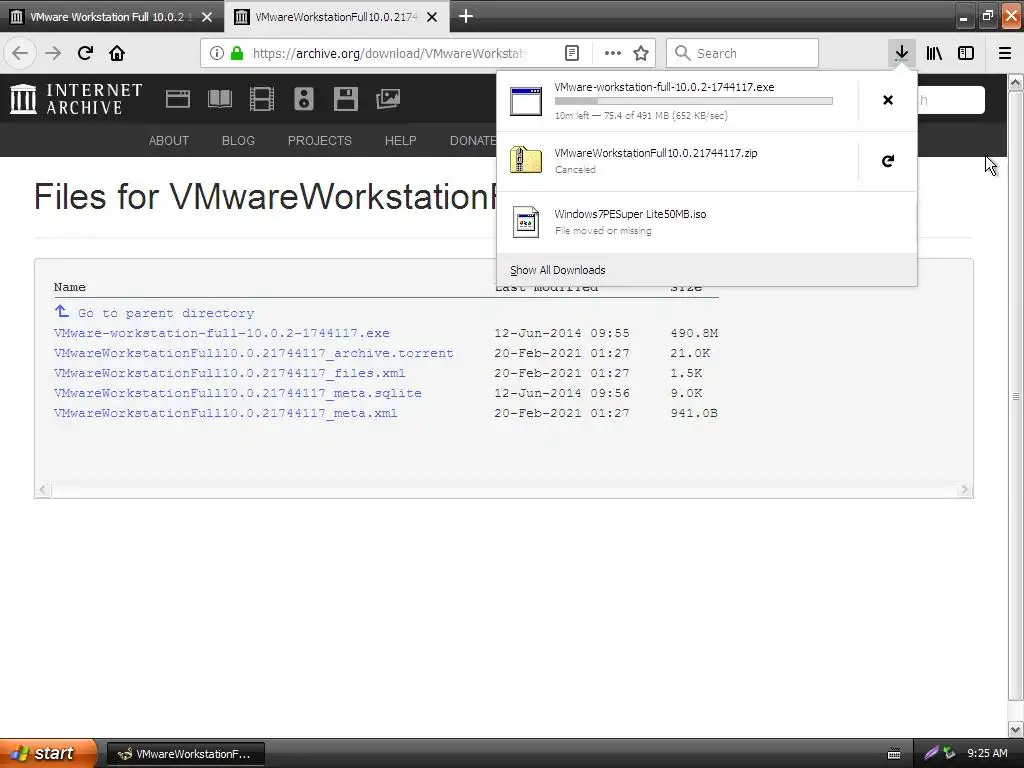Click the Internet Archive logo
Screen dimensions: 1024x768
coord(76,99)
